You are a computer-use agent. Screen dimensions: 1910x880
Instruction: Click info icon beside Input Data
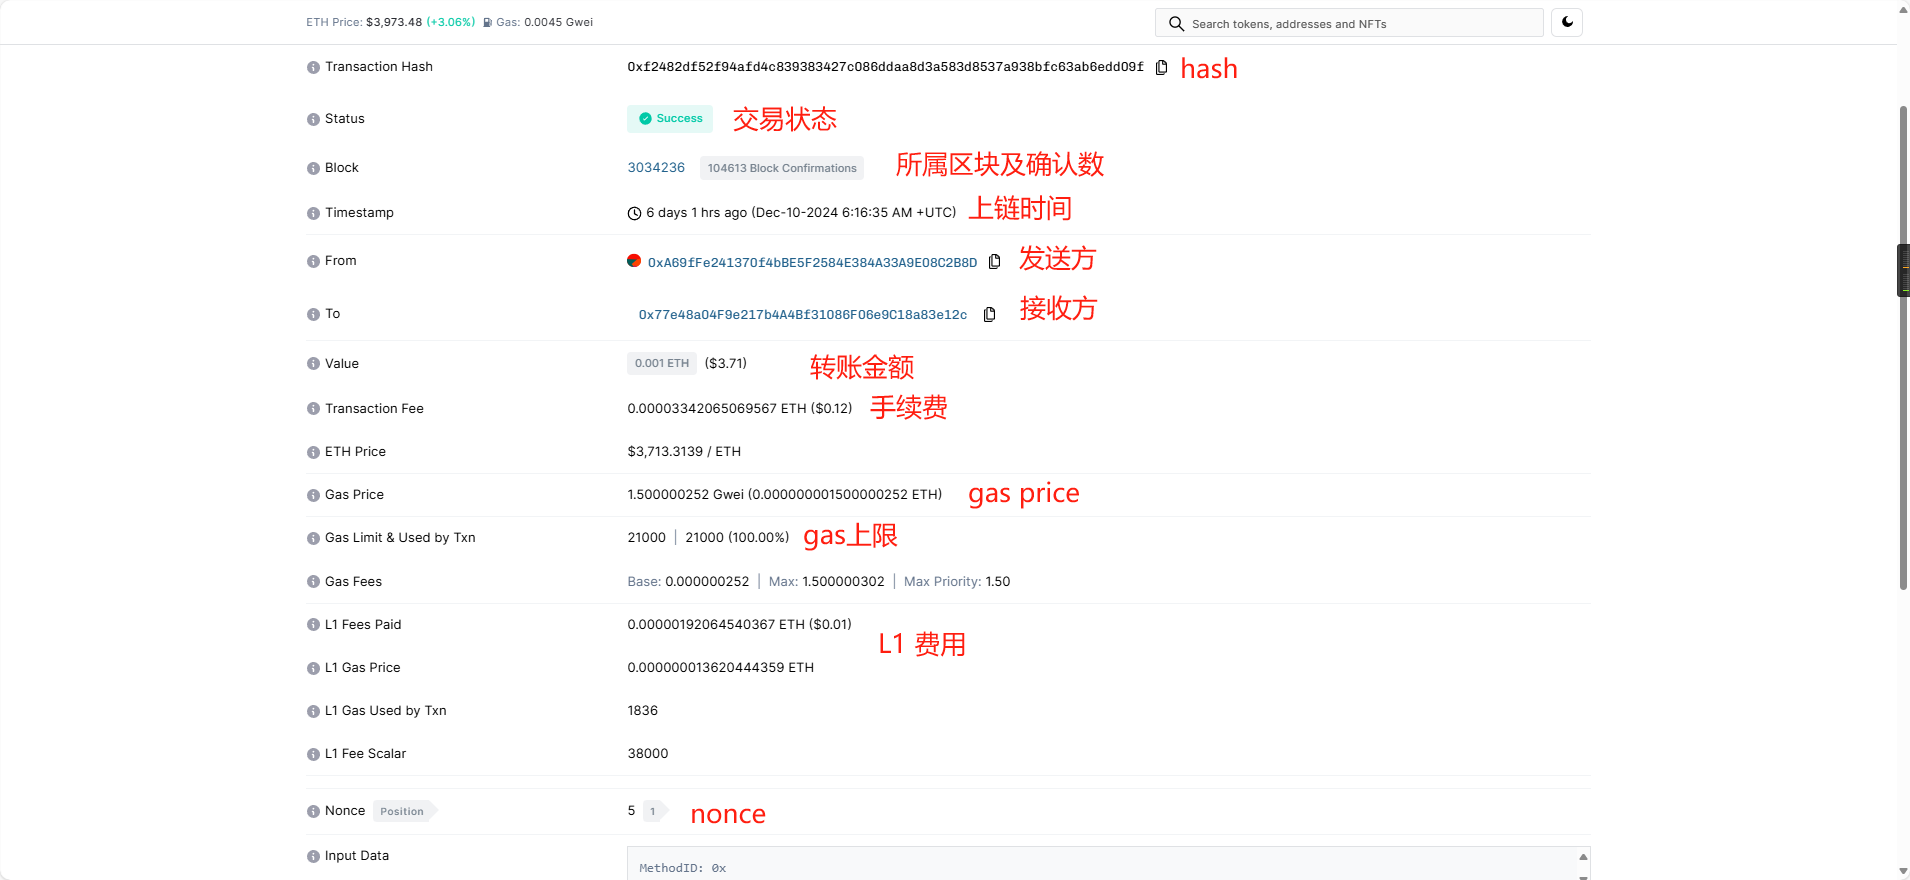pos(313,856)
